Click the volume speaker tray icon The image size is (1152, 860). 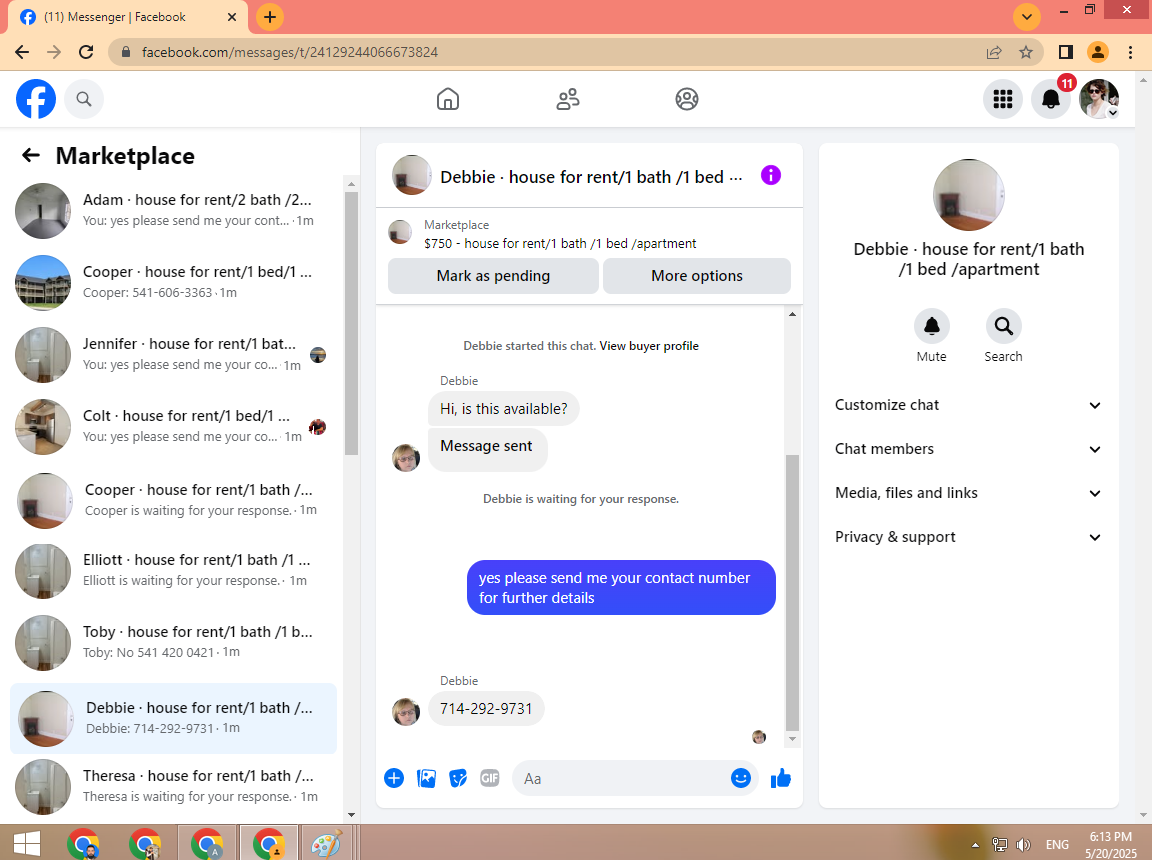(x=1023, y=845)
